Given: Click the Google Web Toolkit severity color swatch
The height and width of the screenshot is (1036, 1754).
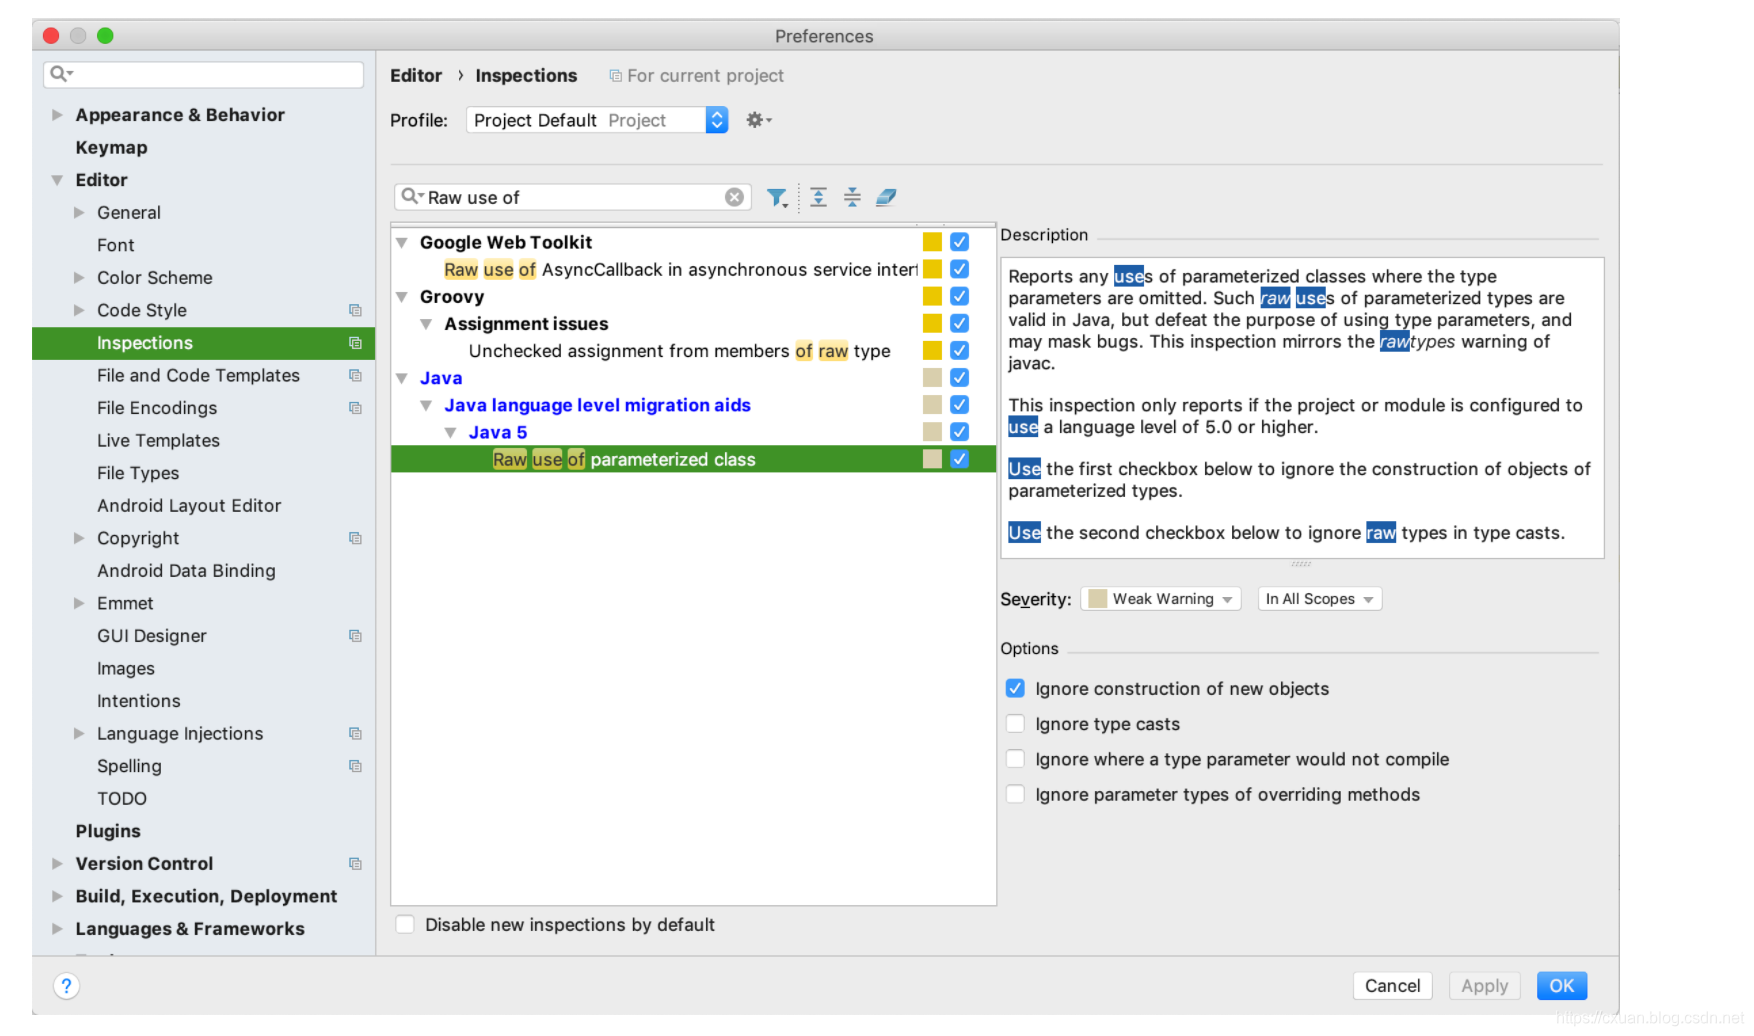Looking at the screenshot, I should click(932, 242).
